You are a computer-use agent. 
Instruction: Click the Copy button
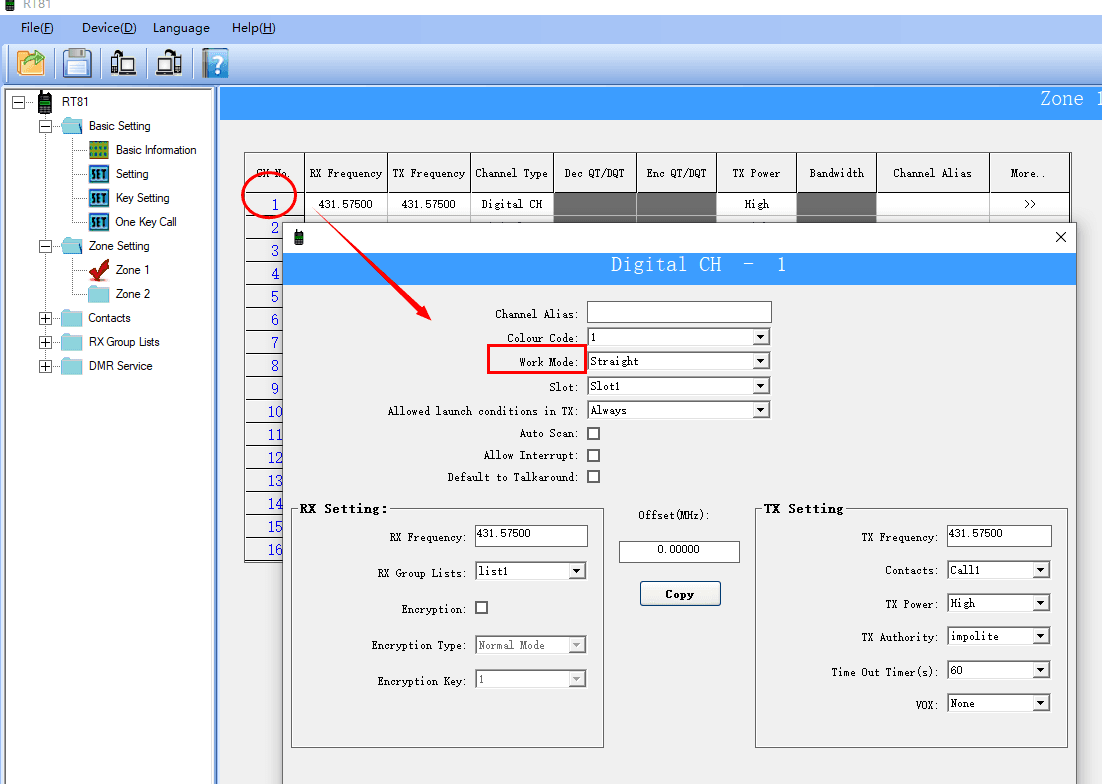(x=680, y=594)
